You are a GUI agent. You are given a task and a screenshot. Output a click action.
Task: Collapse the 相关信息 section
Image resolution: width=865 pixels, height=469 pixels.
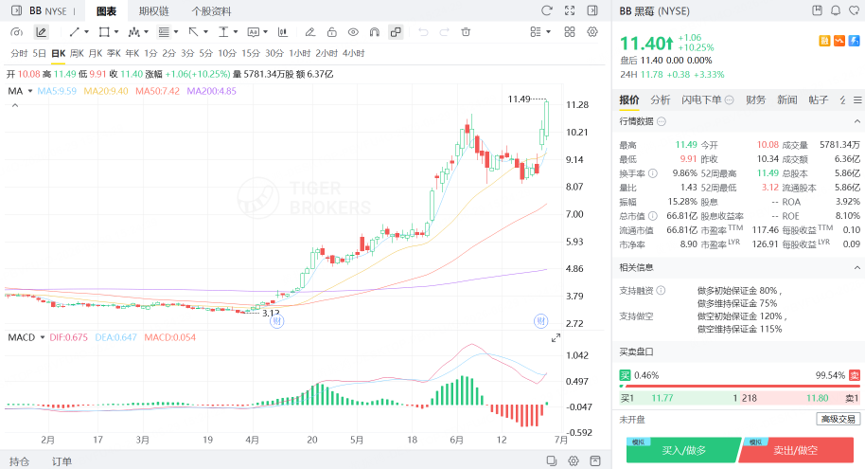[857, 268]
